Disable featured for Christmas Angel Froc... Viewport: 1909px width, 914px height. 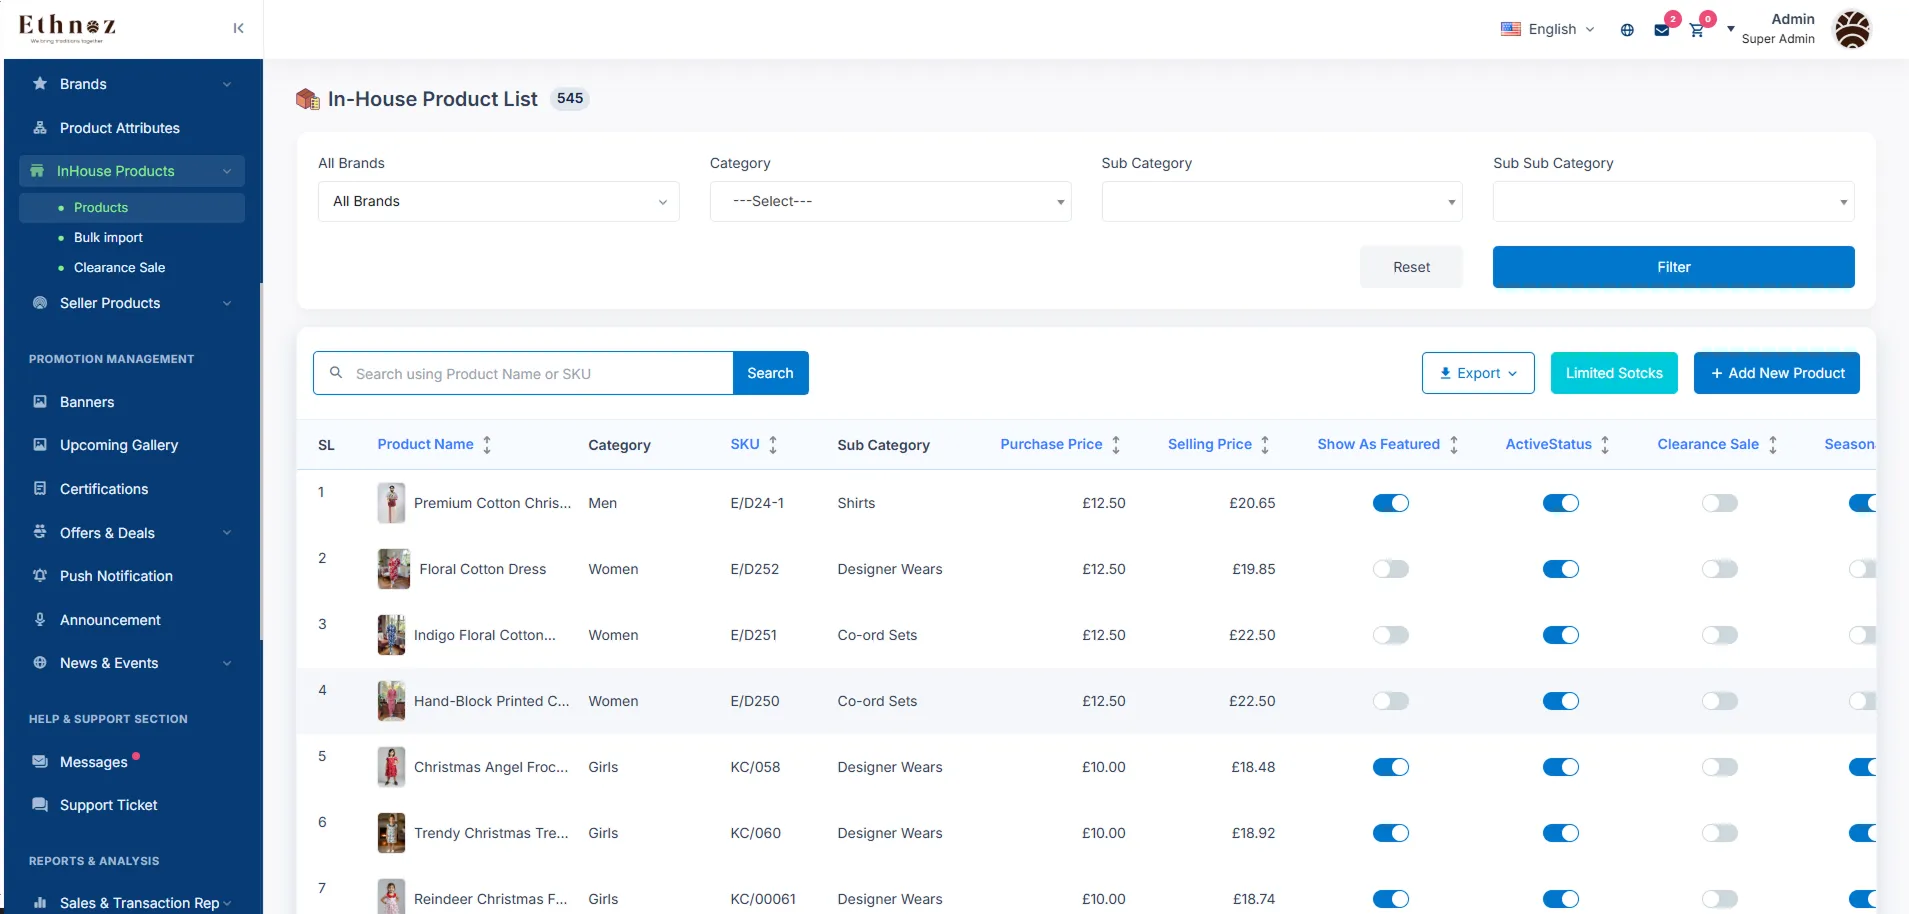point(1391,767)
